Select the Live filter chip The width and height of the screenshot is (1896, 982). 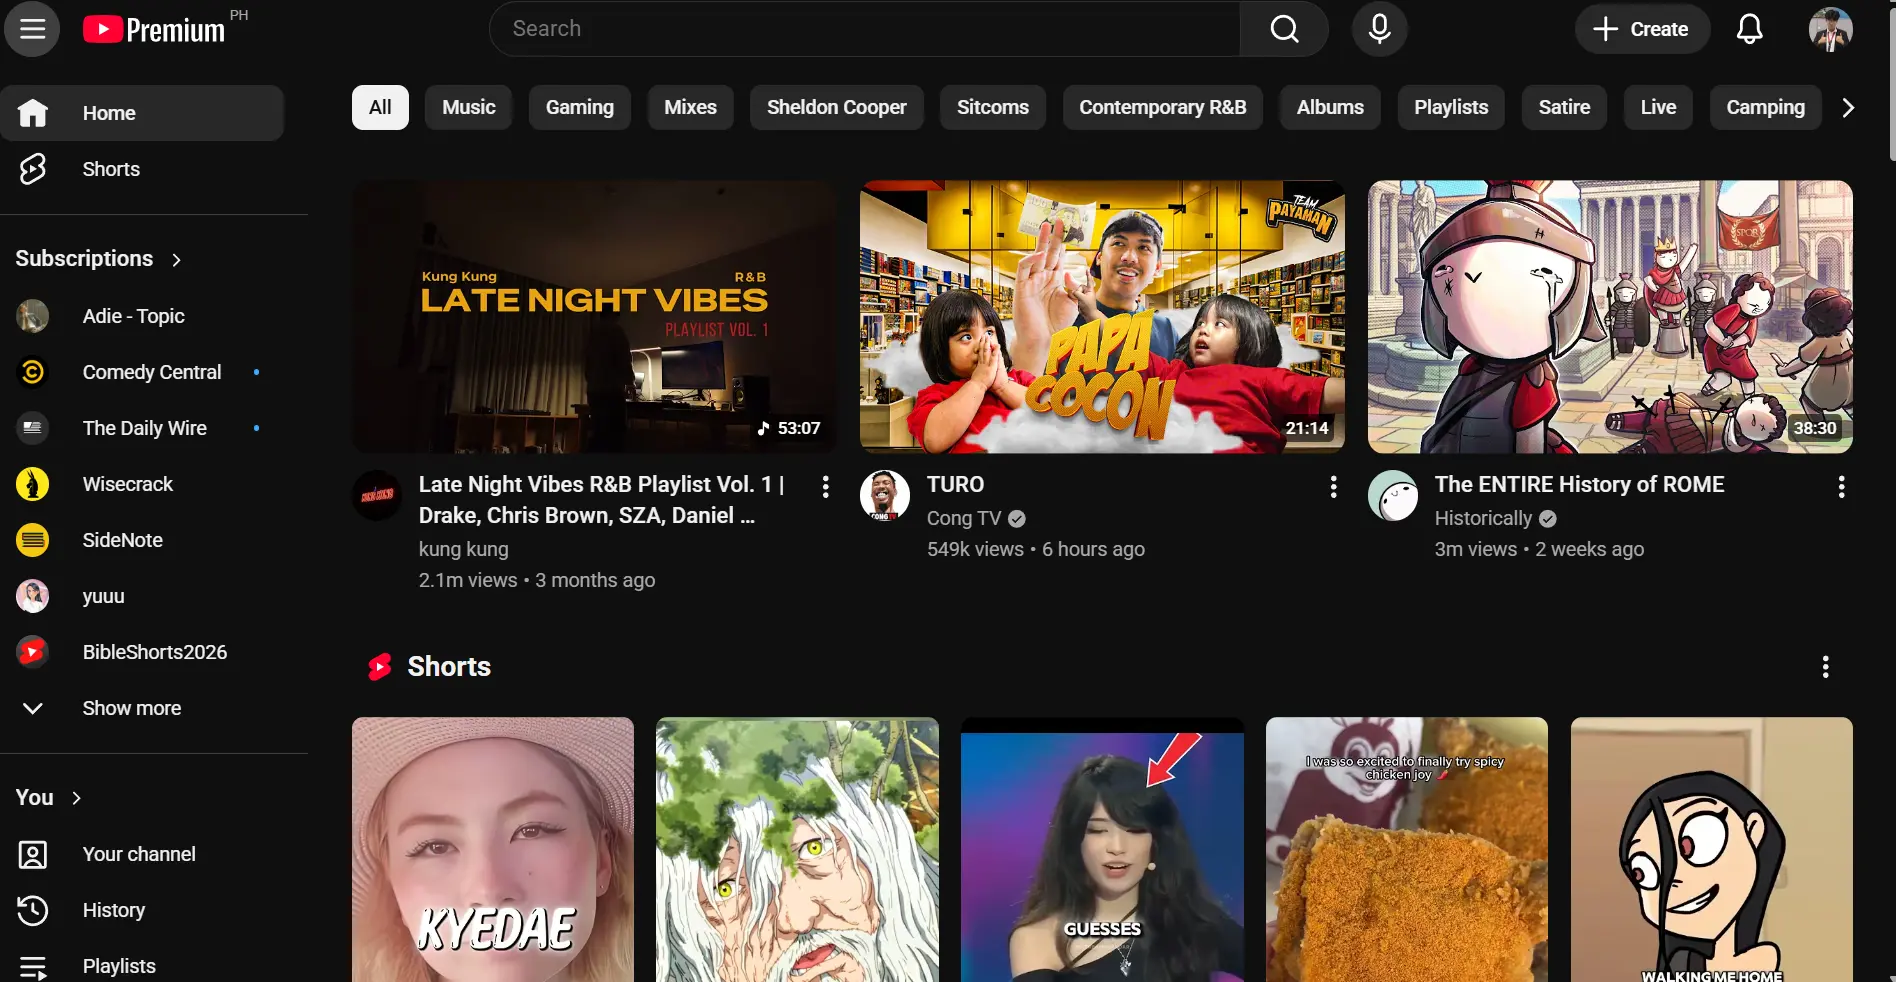tap(1658, 107)
